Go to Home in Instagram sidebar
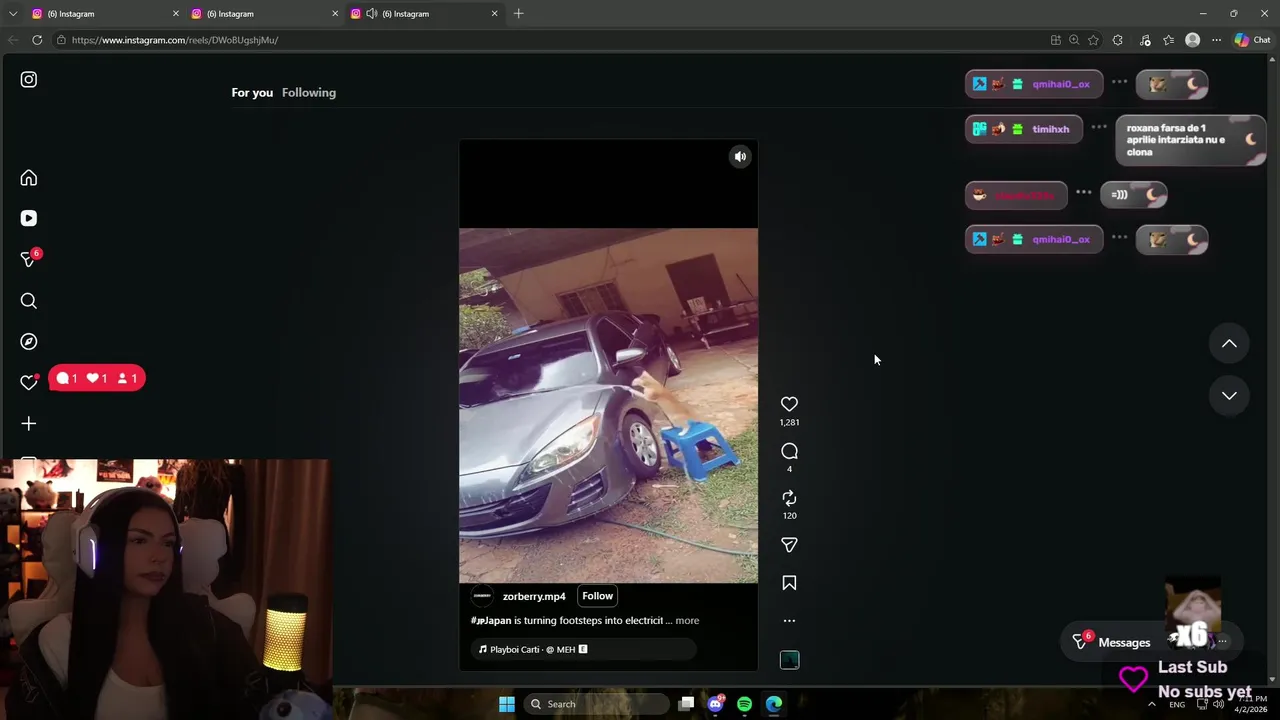 coord(29,178)
